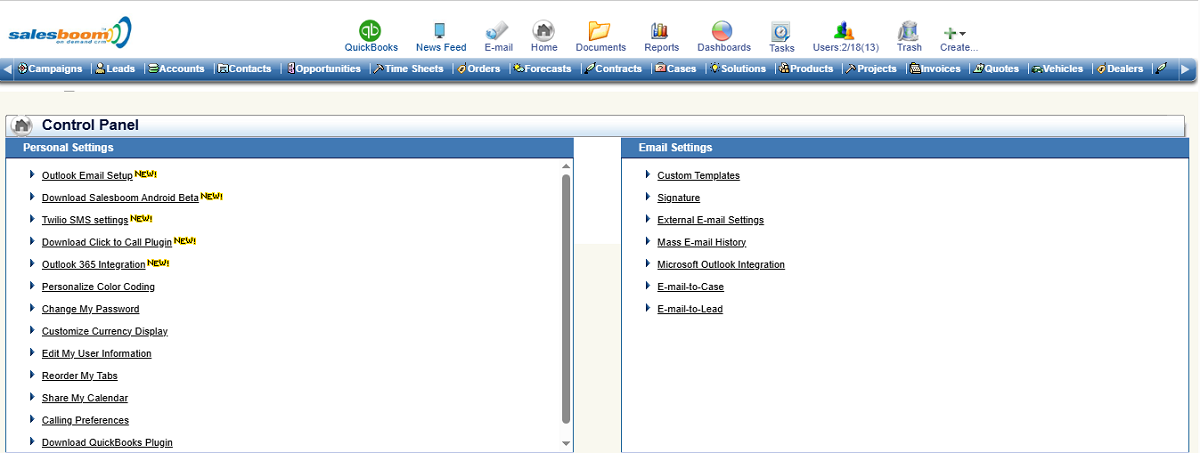Click Personal Settings scrollbar down arrow
The image size is (1200, 453).
click(566, 443)
